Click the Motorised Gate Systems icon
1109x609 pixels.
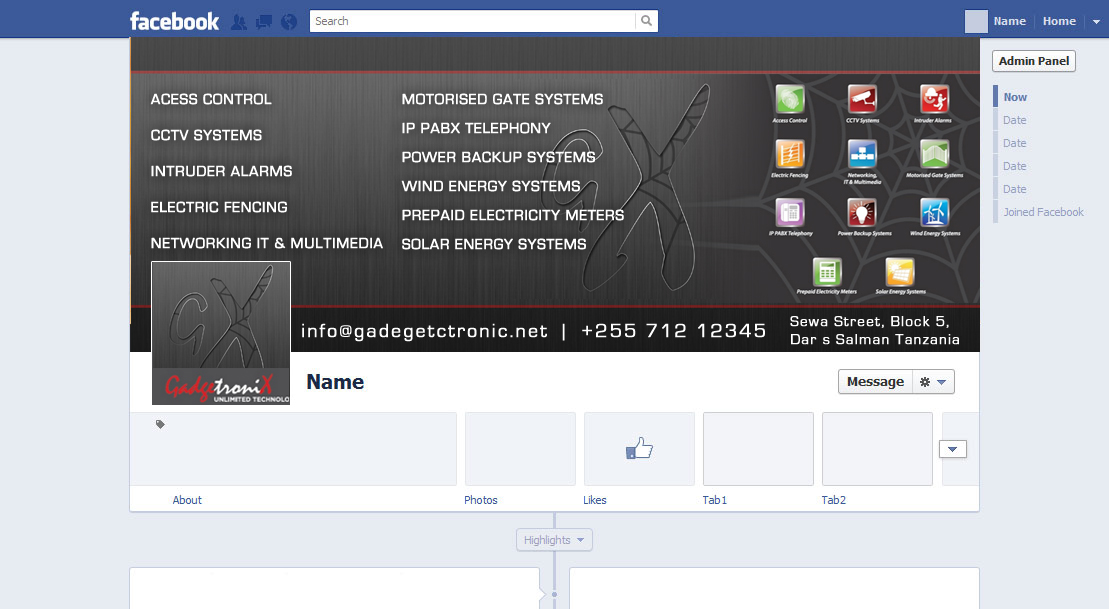click(934, 153)
